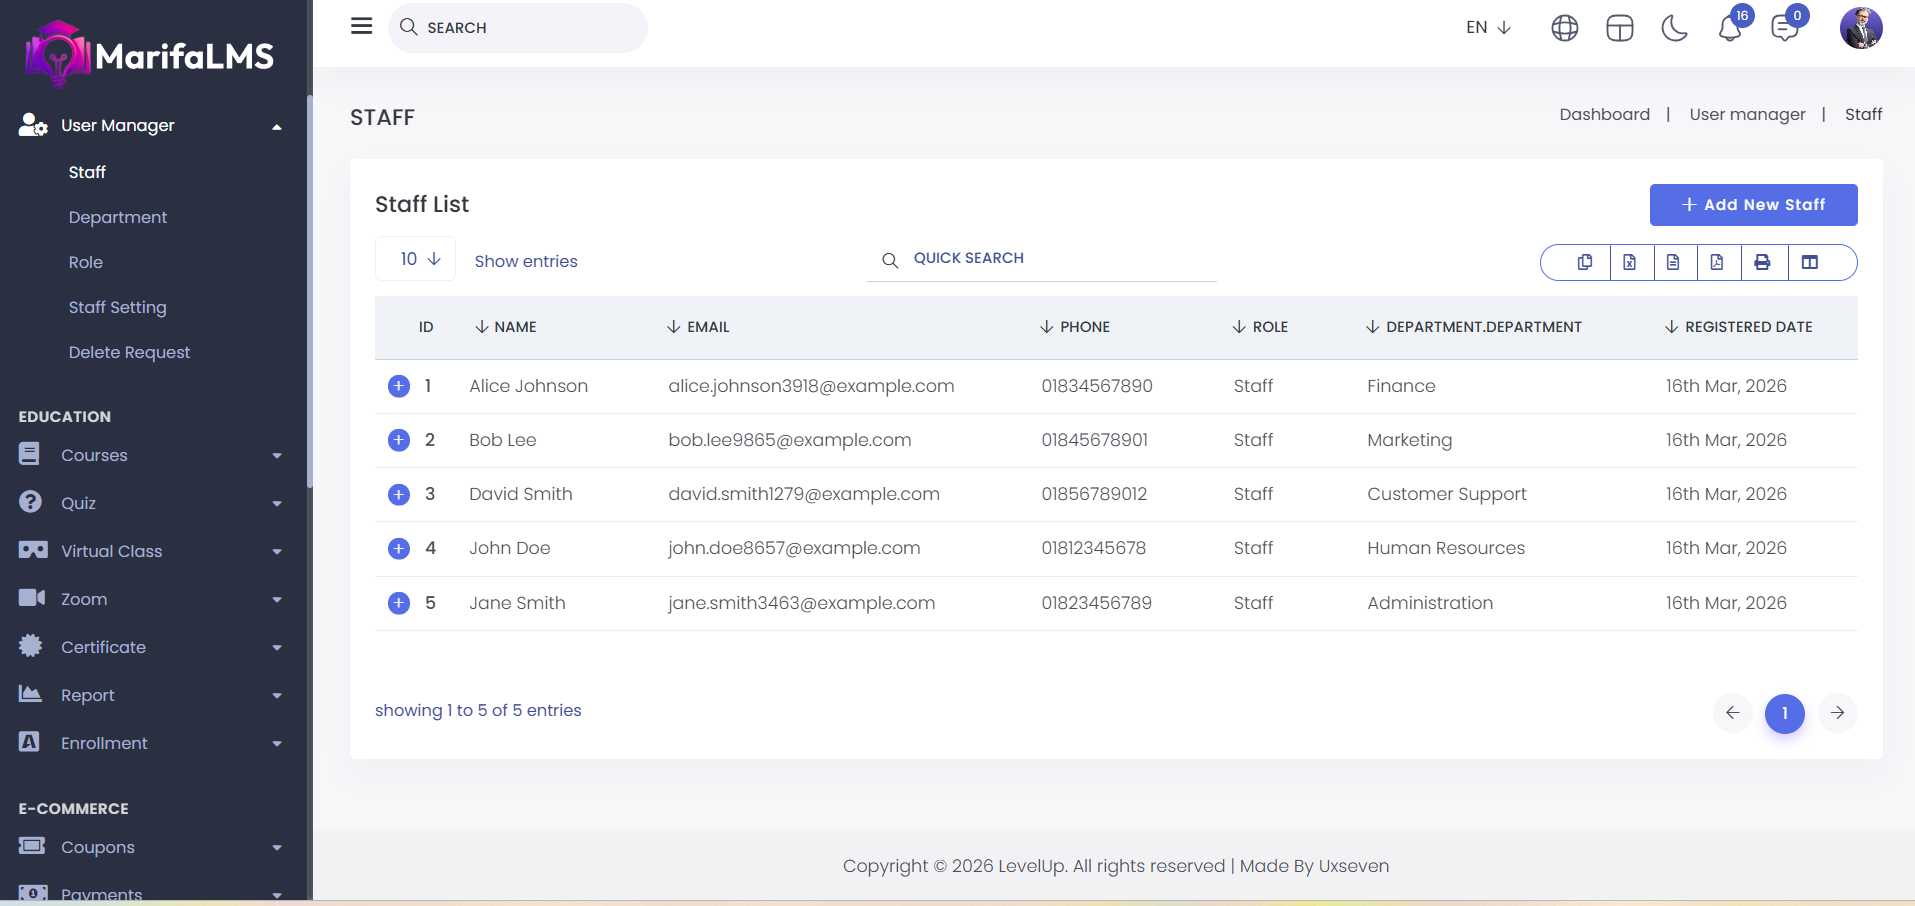1915x906 pixels.
Task: Select Staff Setting in sidebar
Action: 118,307
